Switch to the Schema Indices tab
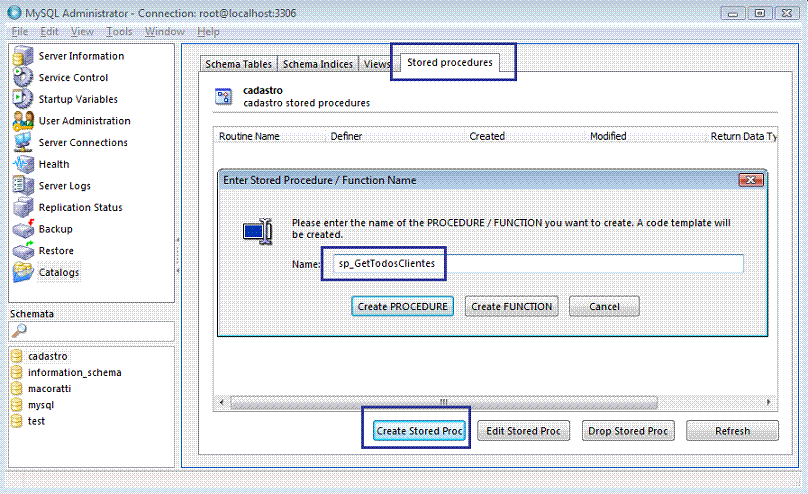Image resolution: width=808 pixels, height=494 pixels. (x=317, y=64)
